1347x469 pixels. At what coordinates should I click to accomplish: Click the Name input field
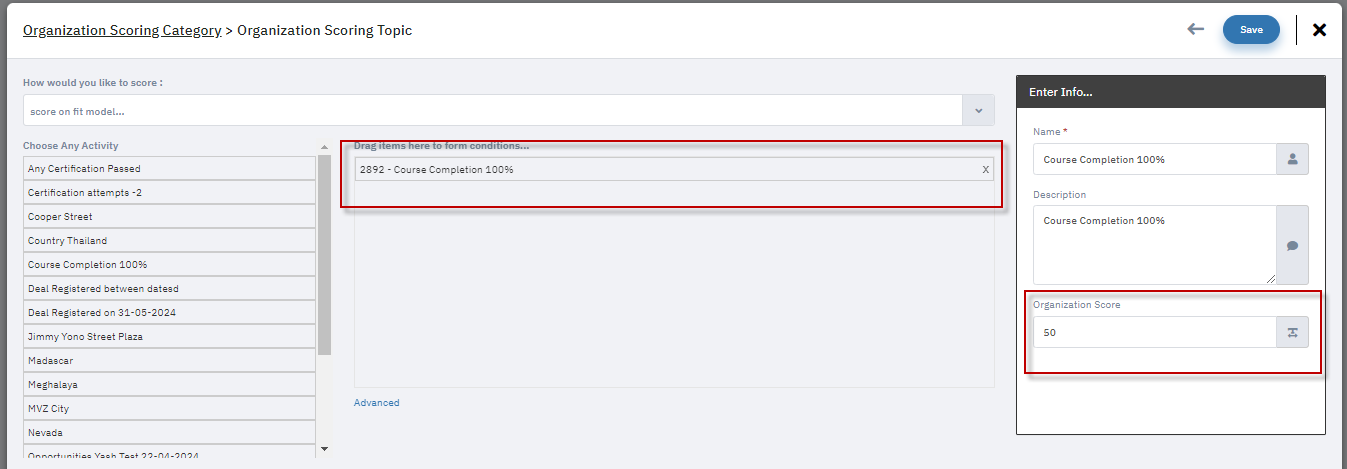click(1155, 159)
